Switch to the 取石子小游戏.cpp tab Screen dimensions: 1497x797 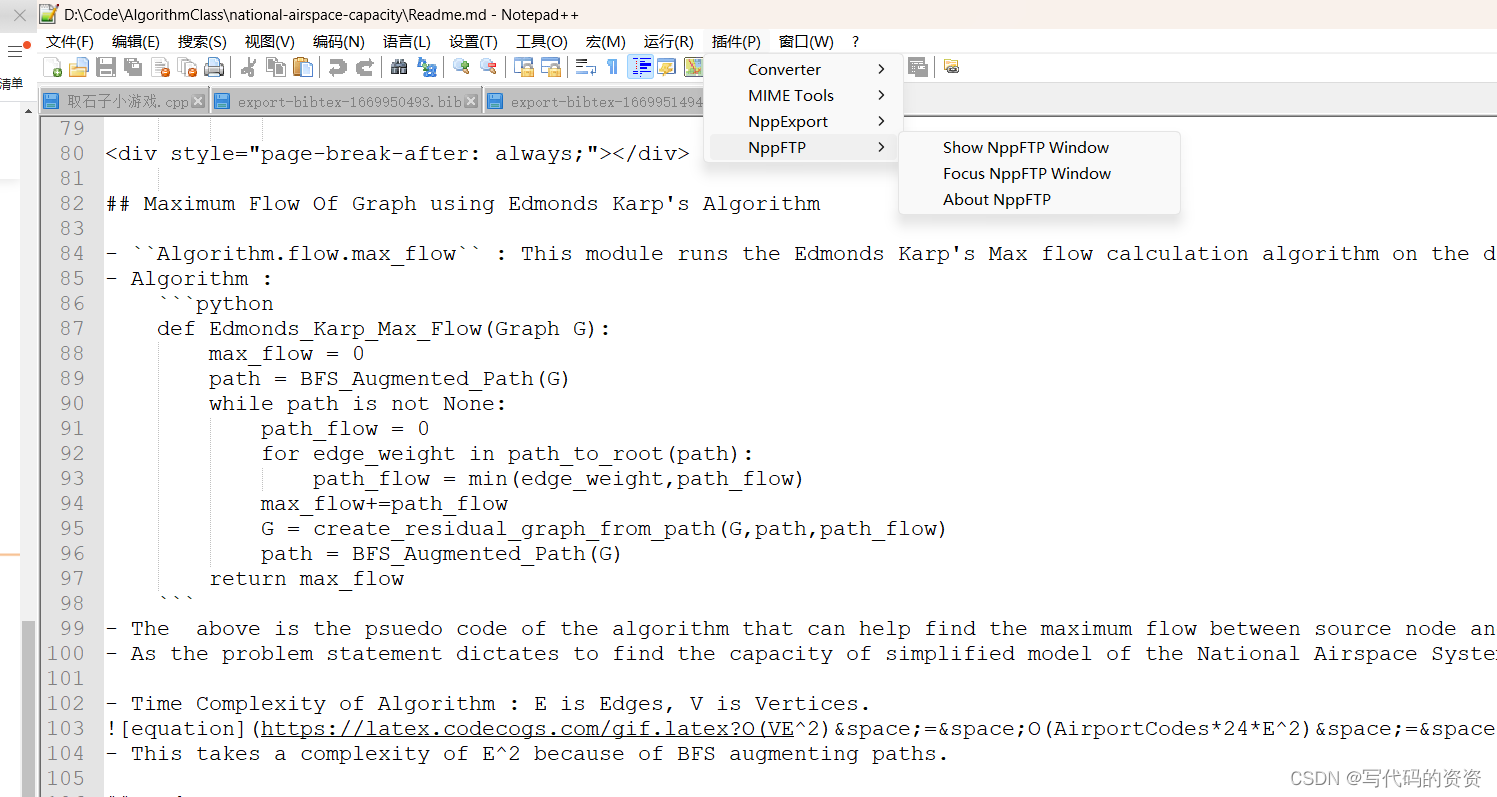coord(124,101)
